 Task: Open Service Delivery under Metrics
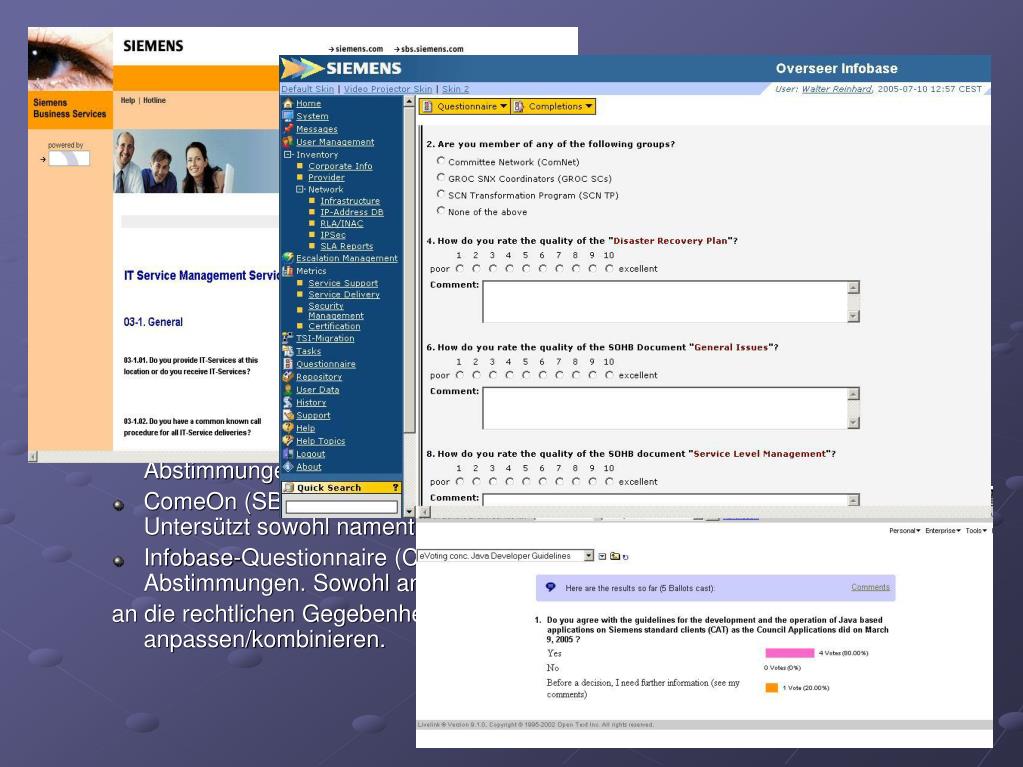tap(344, 294)
